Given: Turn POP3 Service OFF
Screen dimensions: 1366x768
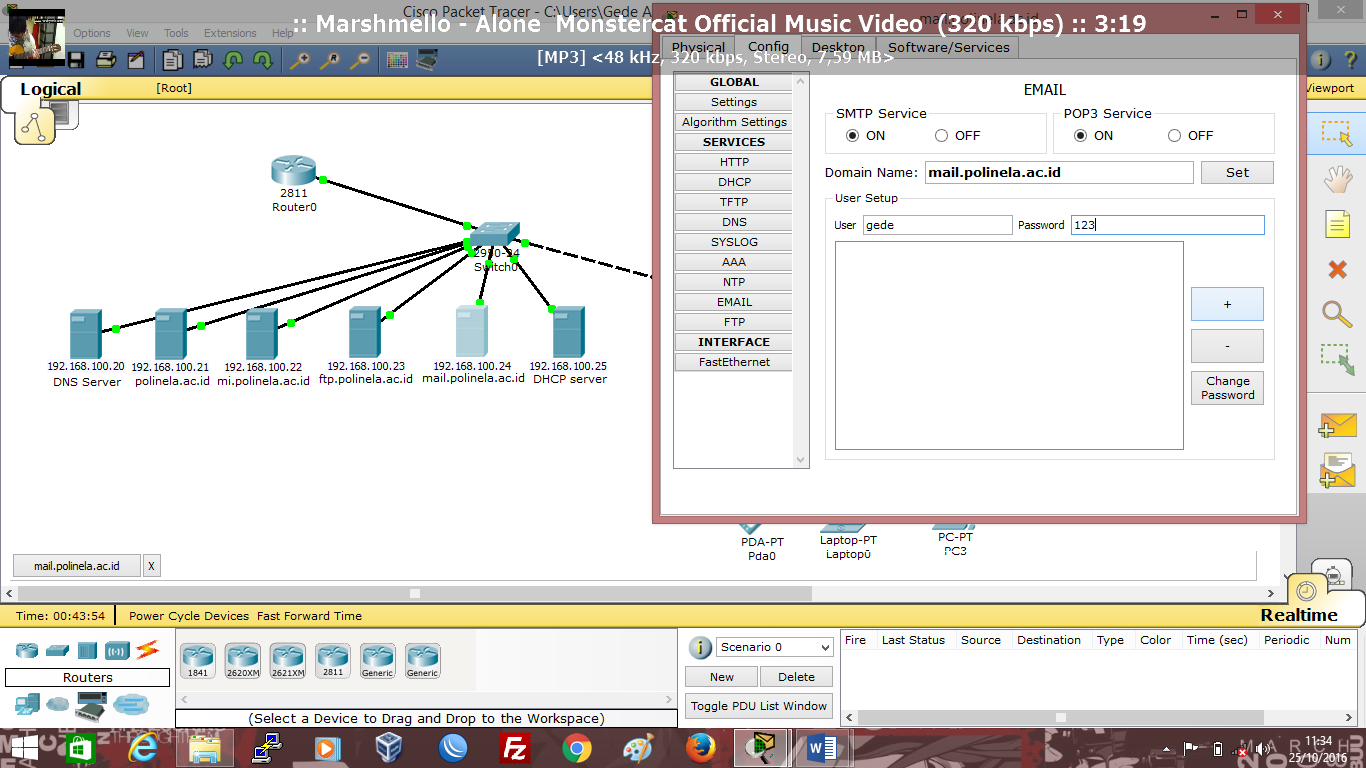Looking at the screenshot, I should (x=1175, y=136).
